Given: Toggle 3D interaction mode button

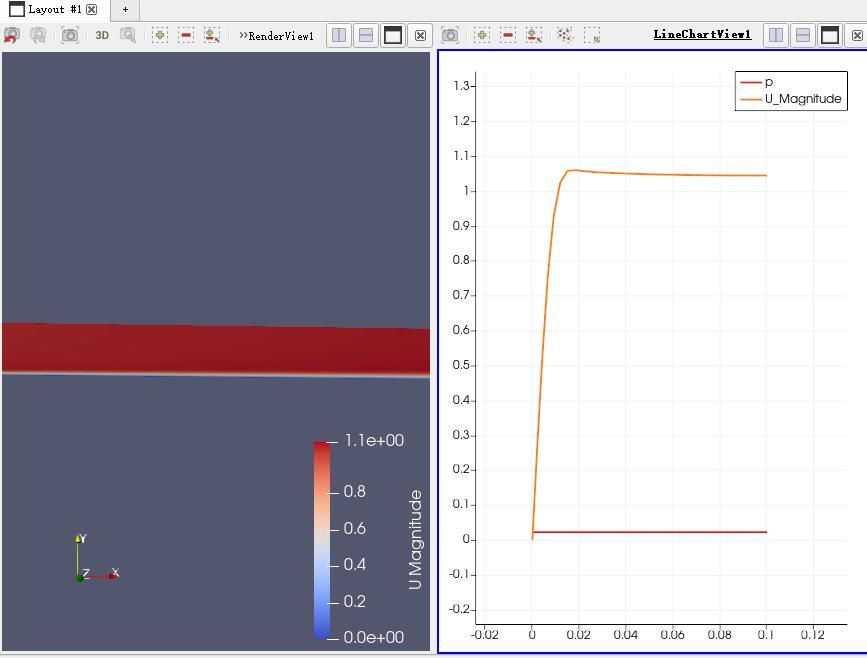Looking at the screenshot, I should tap(102, 35).
